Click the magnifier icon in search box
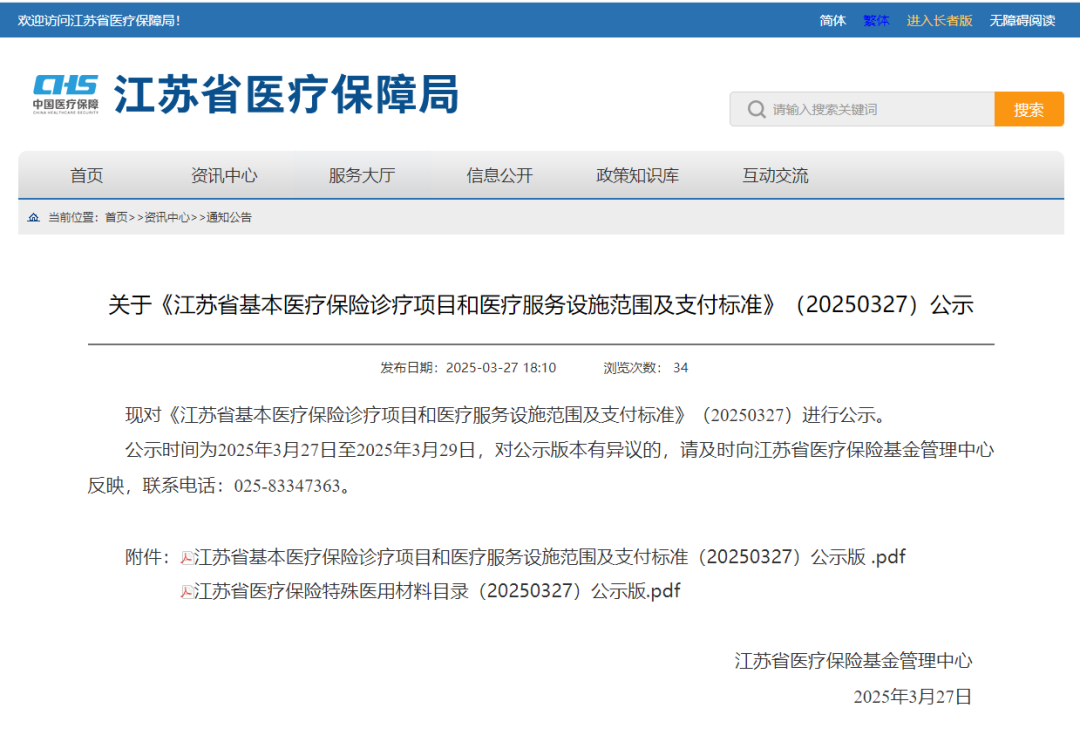The height and width of the screenshot is (742, 1080). click(x=756, y=110)
